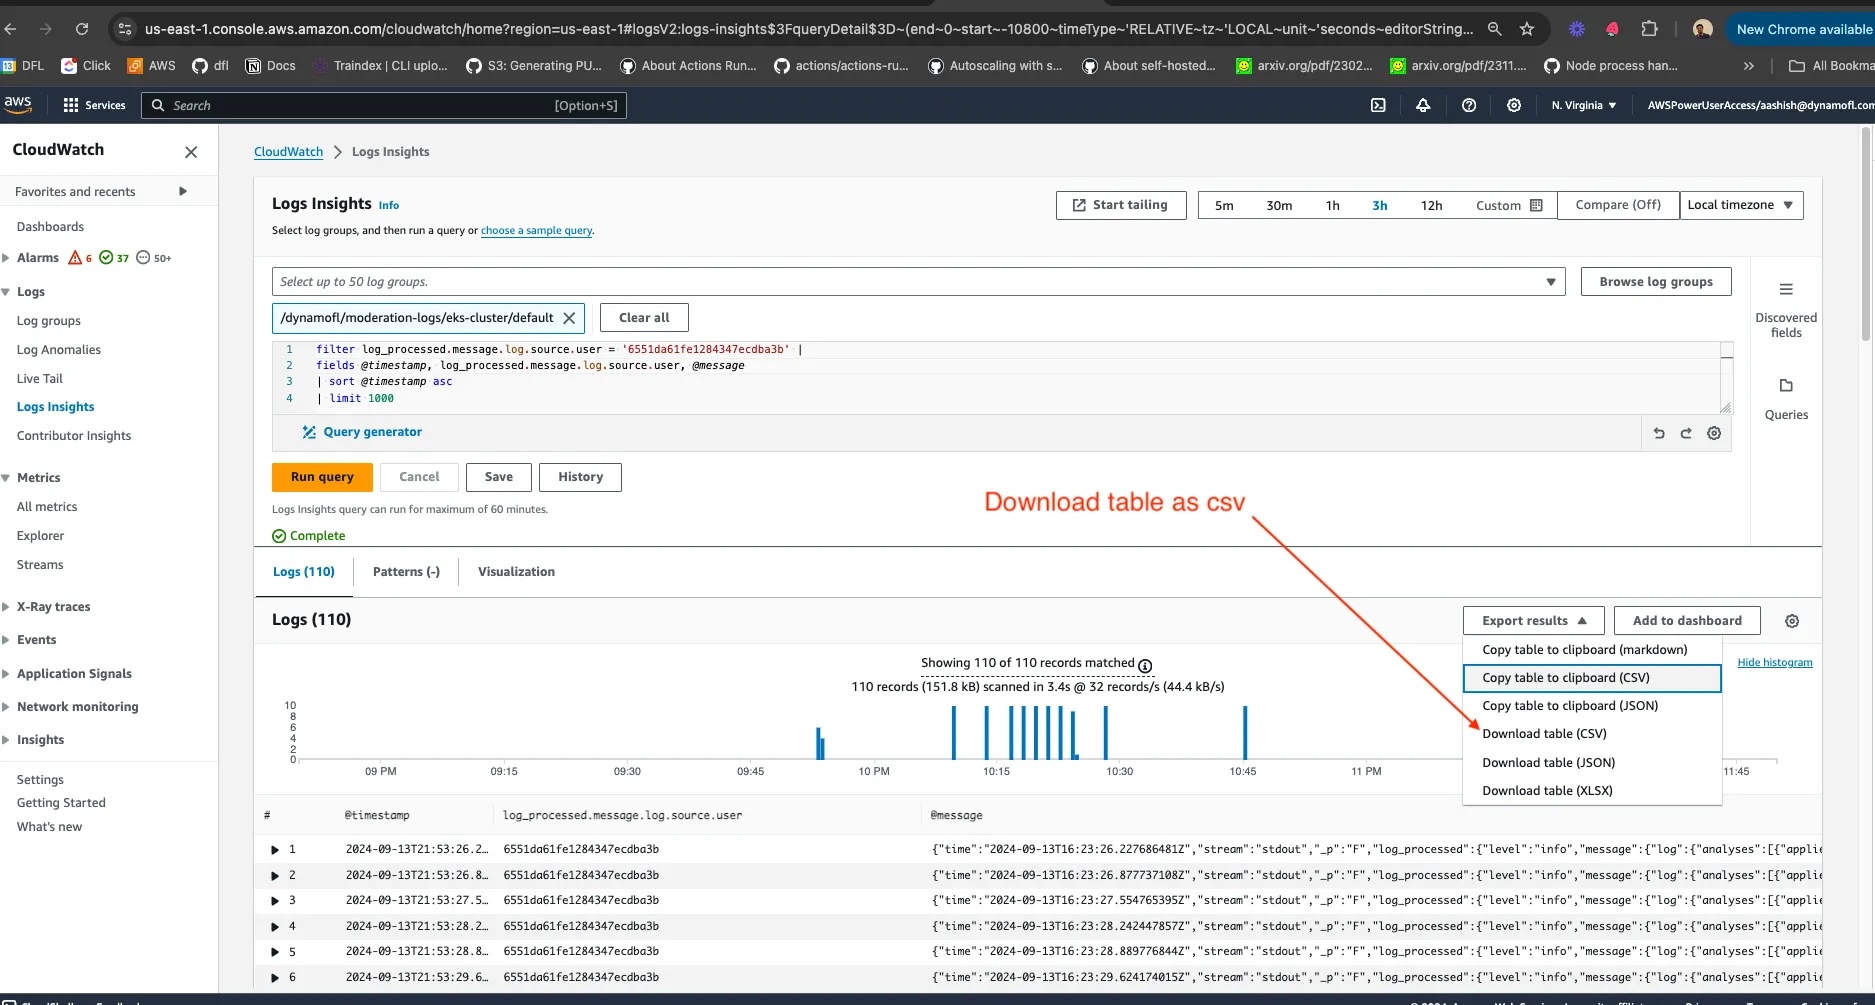Screen dimensions: 1875x1005
Task: Click Chrome zoom magnifier icon
Action: (x=1495, y=29)
